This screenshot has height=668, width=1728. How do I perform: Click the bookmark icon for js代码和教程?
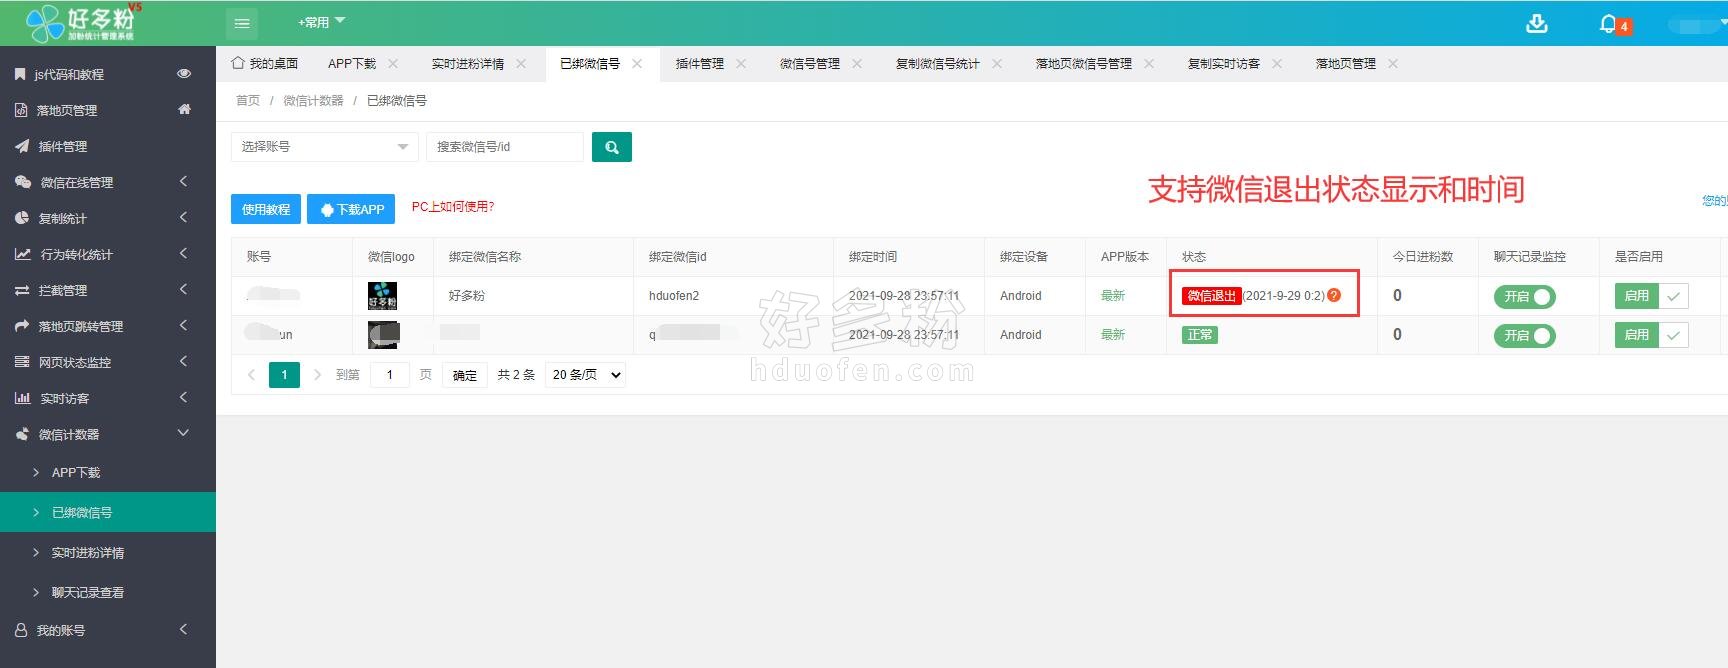click(x=20, y=74)
